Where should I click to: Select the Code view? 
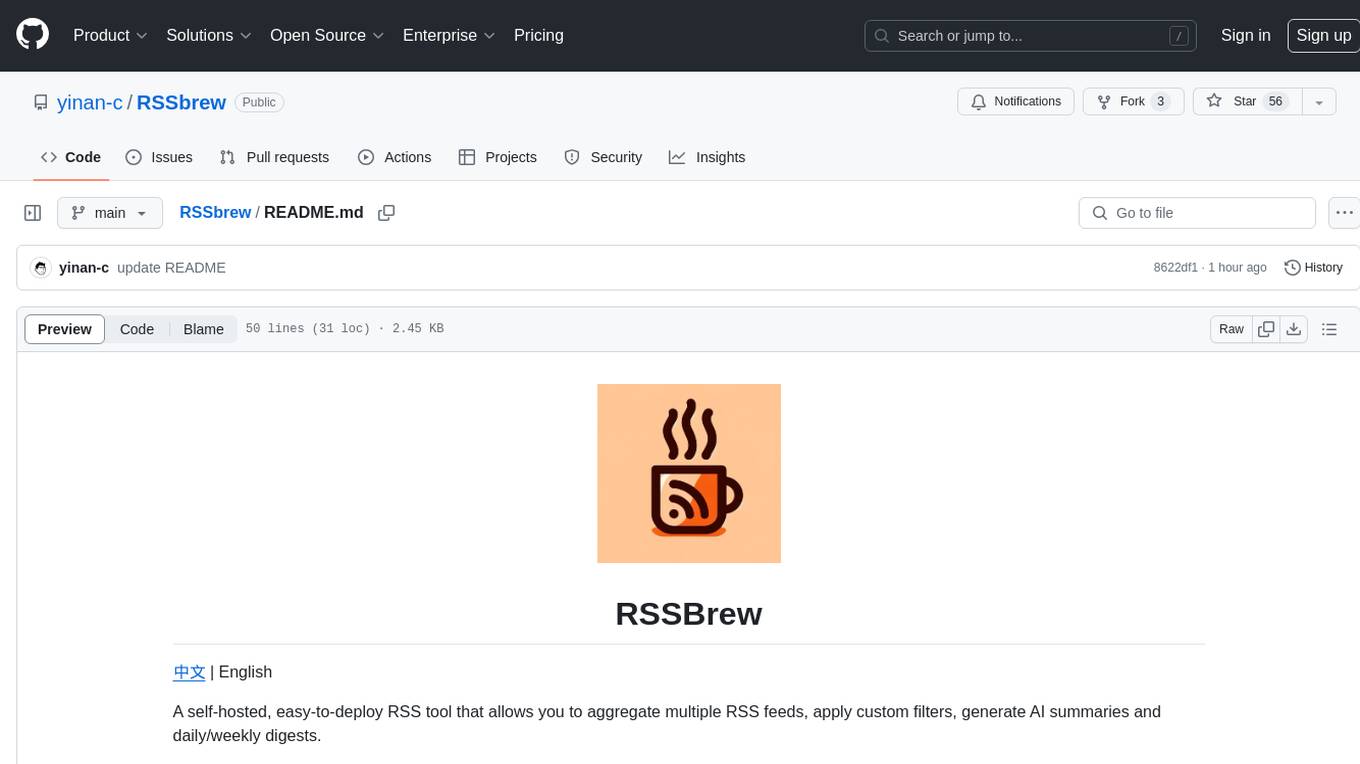[x=137, y=329]
